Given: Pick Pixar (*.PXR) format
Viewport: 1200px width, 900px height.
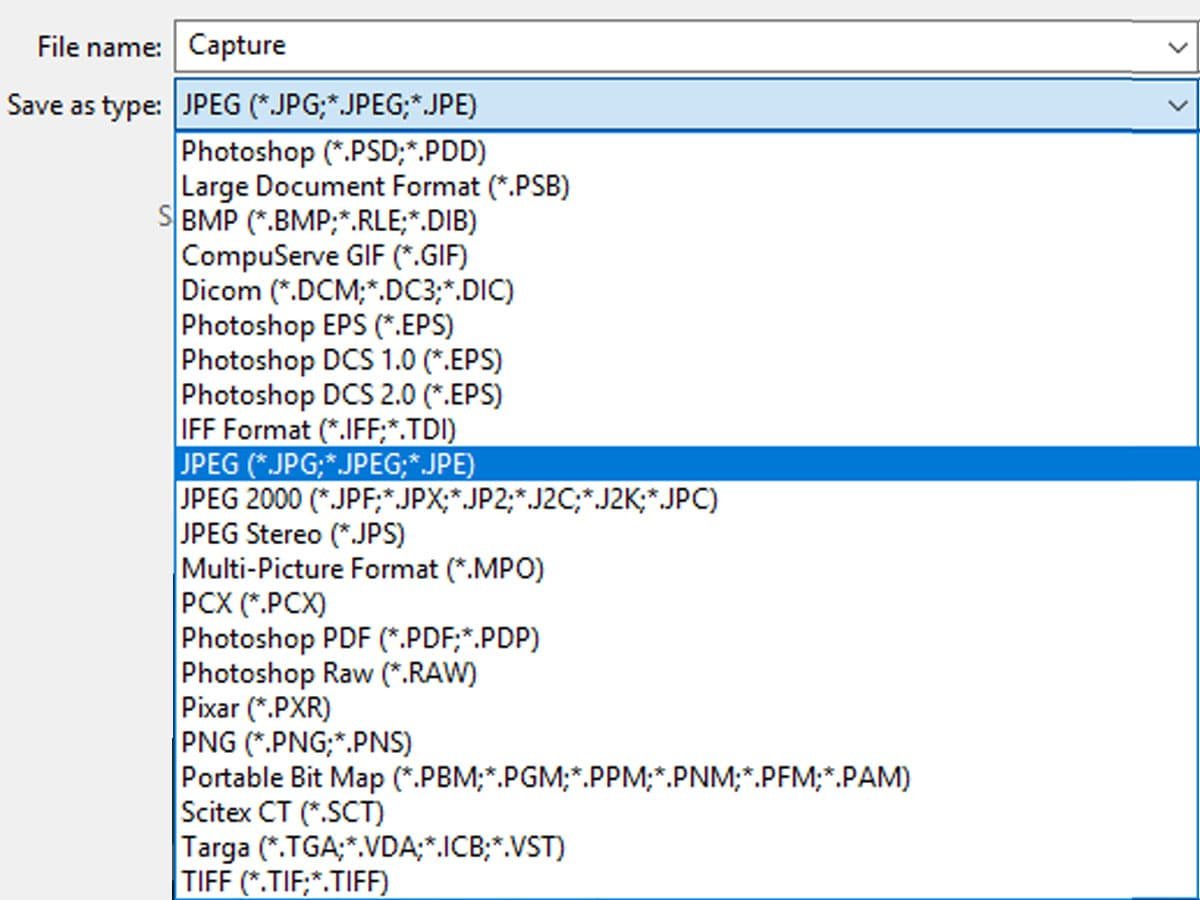Looking at the screenshot, I should pos(685,708).
